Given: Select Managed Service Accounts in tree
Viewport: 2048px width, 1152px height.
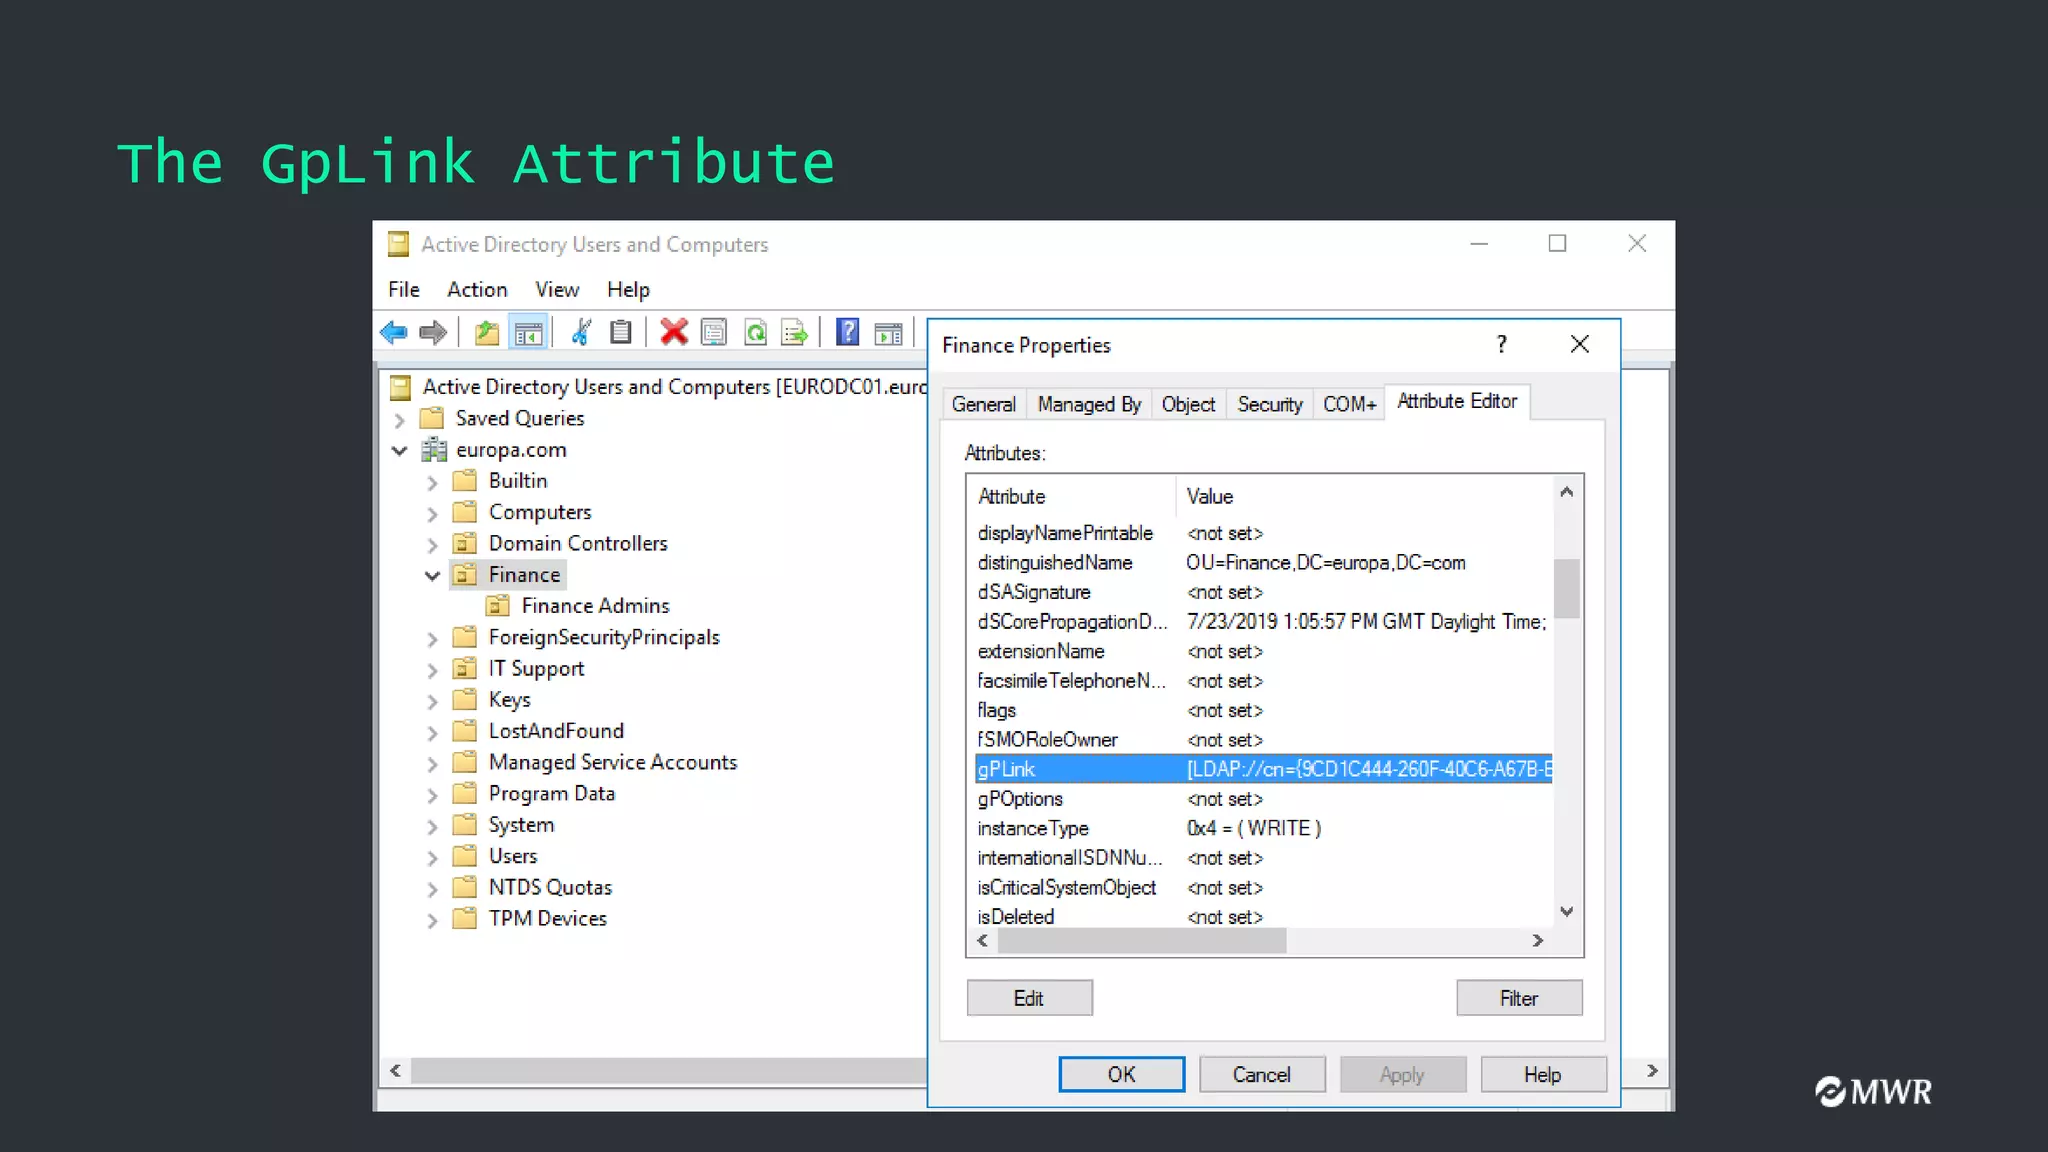Looking at the screenshot, I should 613,762.
